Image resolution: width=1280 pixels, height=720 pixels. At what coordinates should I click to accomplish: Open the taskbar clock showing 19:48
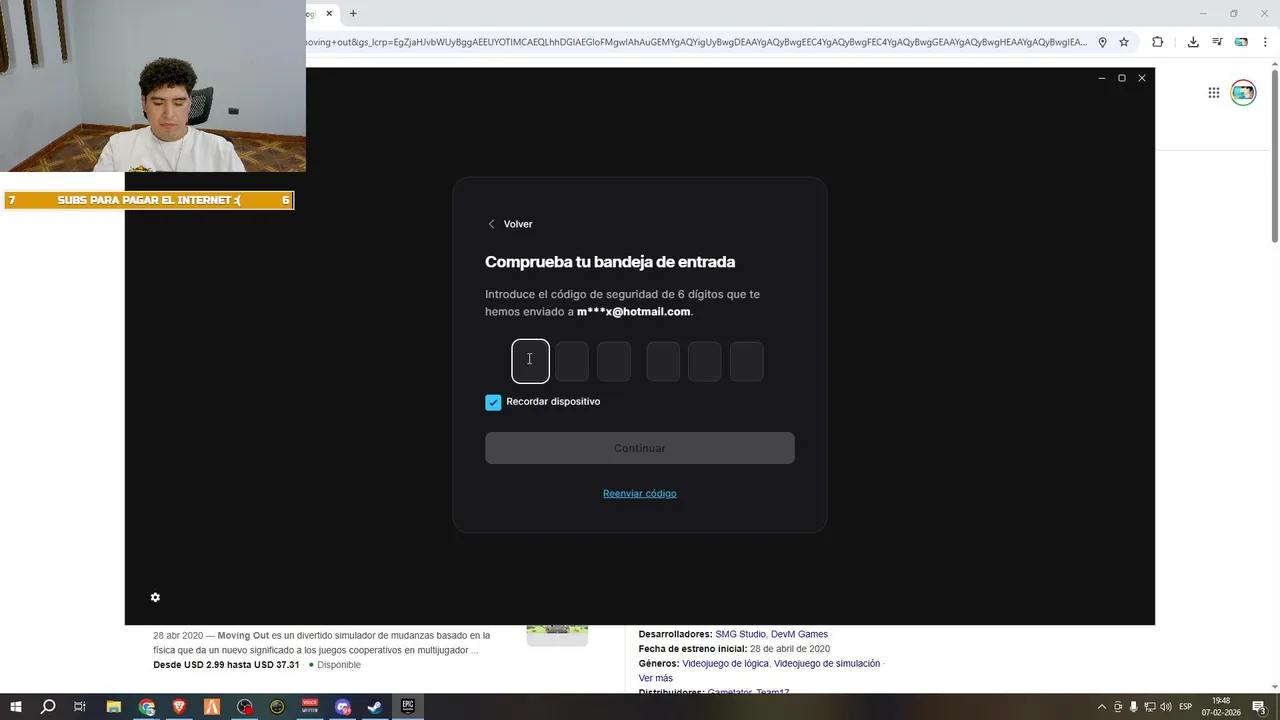[x=1221, y=707]
